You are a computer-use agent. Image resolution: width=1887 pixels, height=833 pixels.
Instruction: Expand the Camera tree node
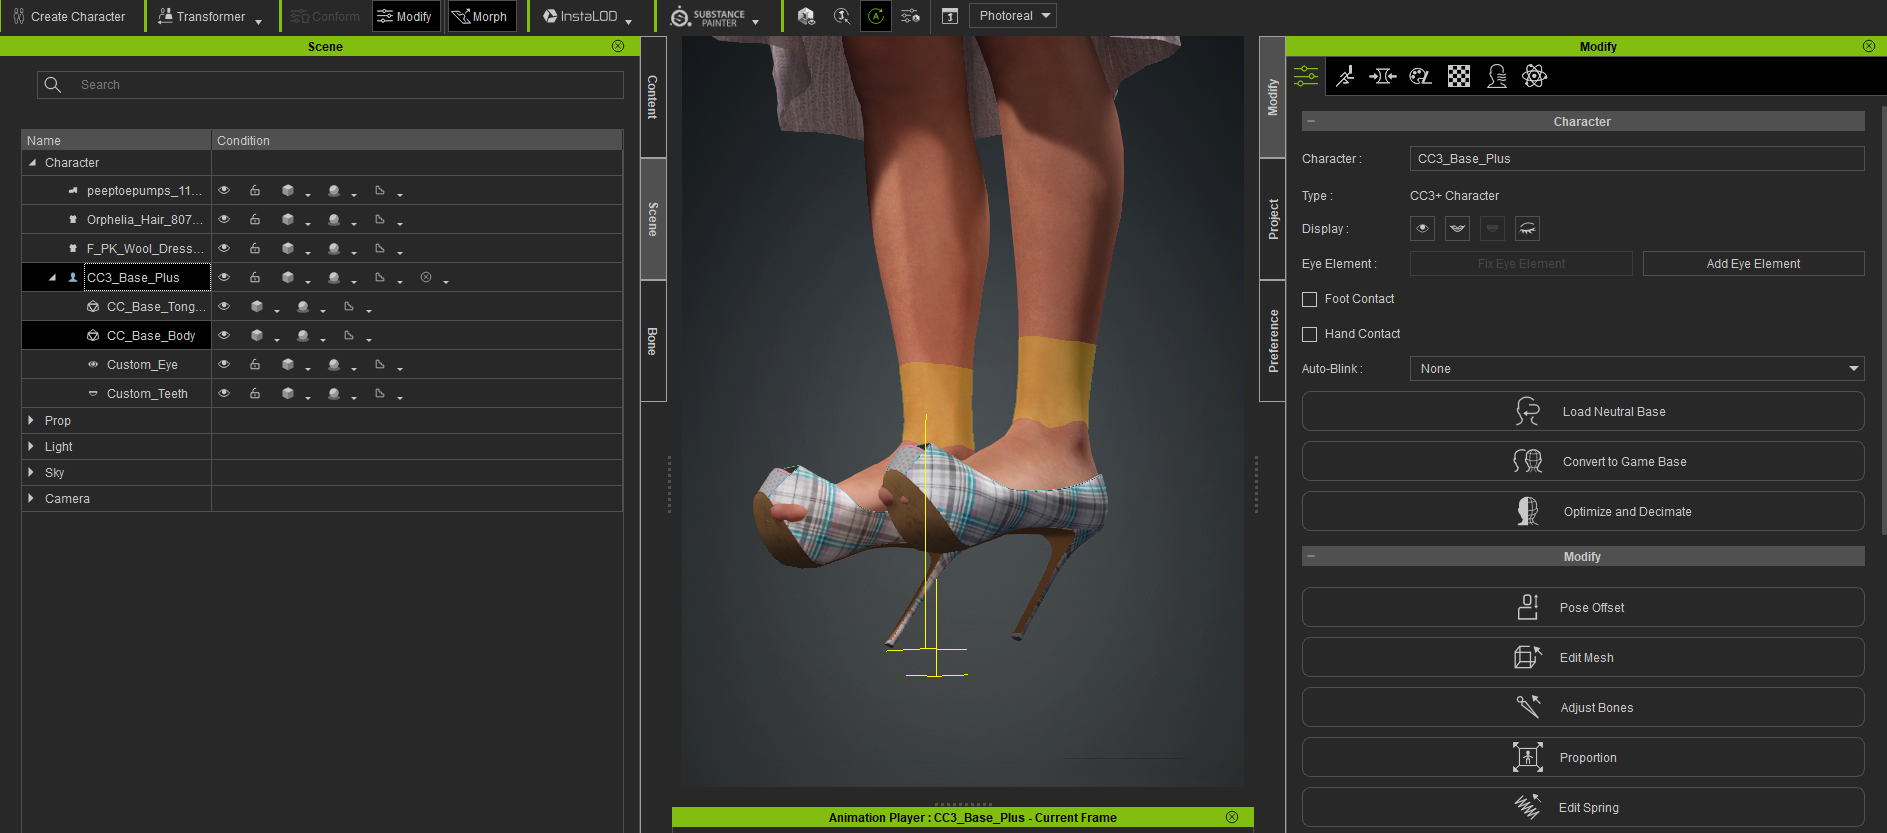coord(31,498)
